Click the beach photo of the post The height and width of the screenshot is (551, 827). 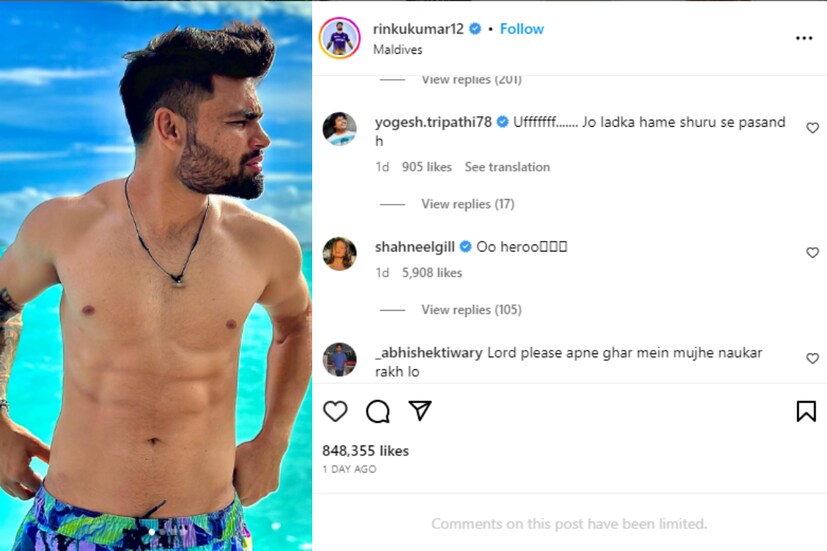[x=156, y=275]
